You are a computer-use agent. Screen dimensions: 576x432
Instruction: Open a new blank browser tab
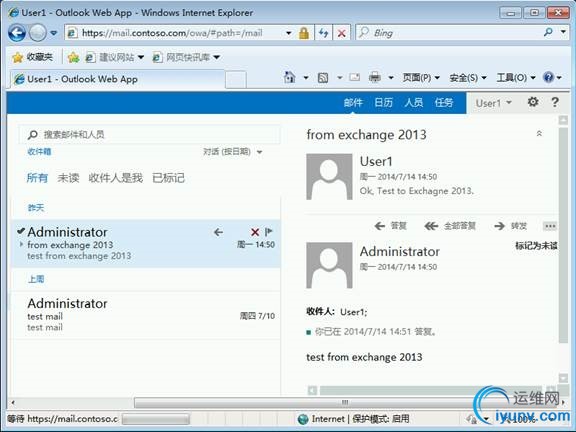tap(235, 80)
